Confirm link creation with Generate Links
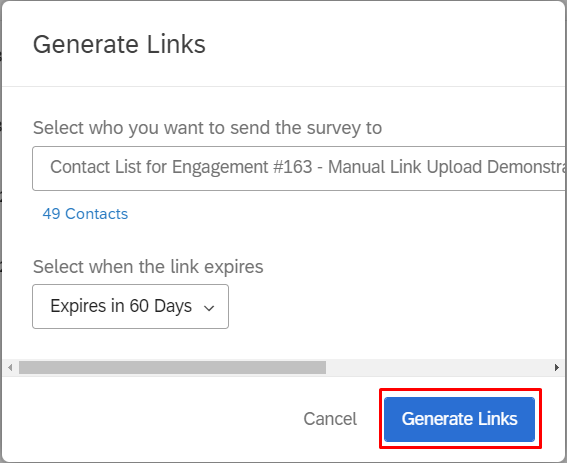Image resolution: width=567 pixels, height=463 pixels. click(459, 419)
